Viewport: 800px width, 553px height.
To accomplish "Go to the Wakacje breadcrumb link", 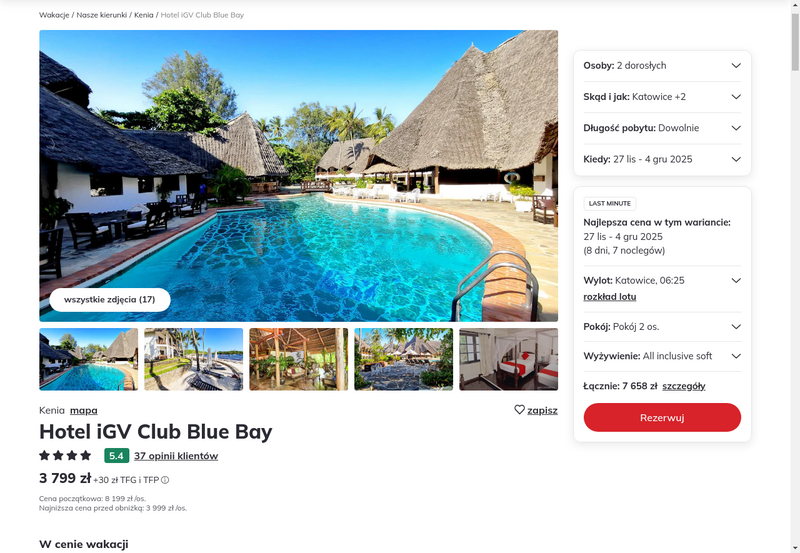I will [54, 15].
